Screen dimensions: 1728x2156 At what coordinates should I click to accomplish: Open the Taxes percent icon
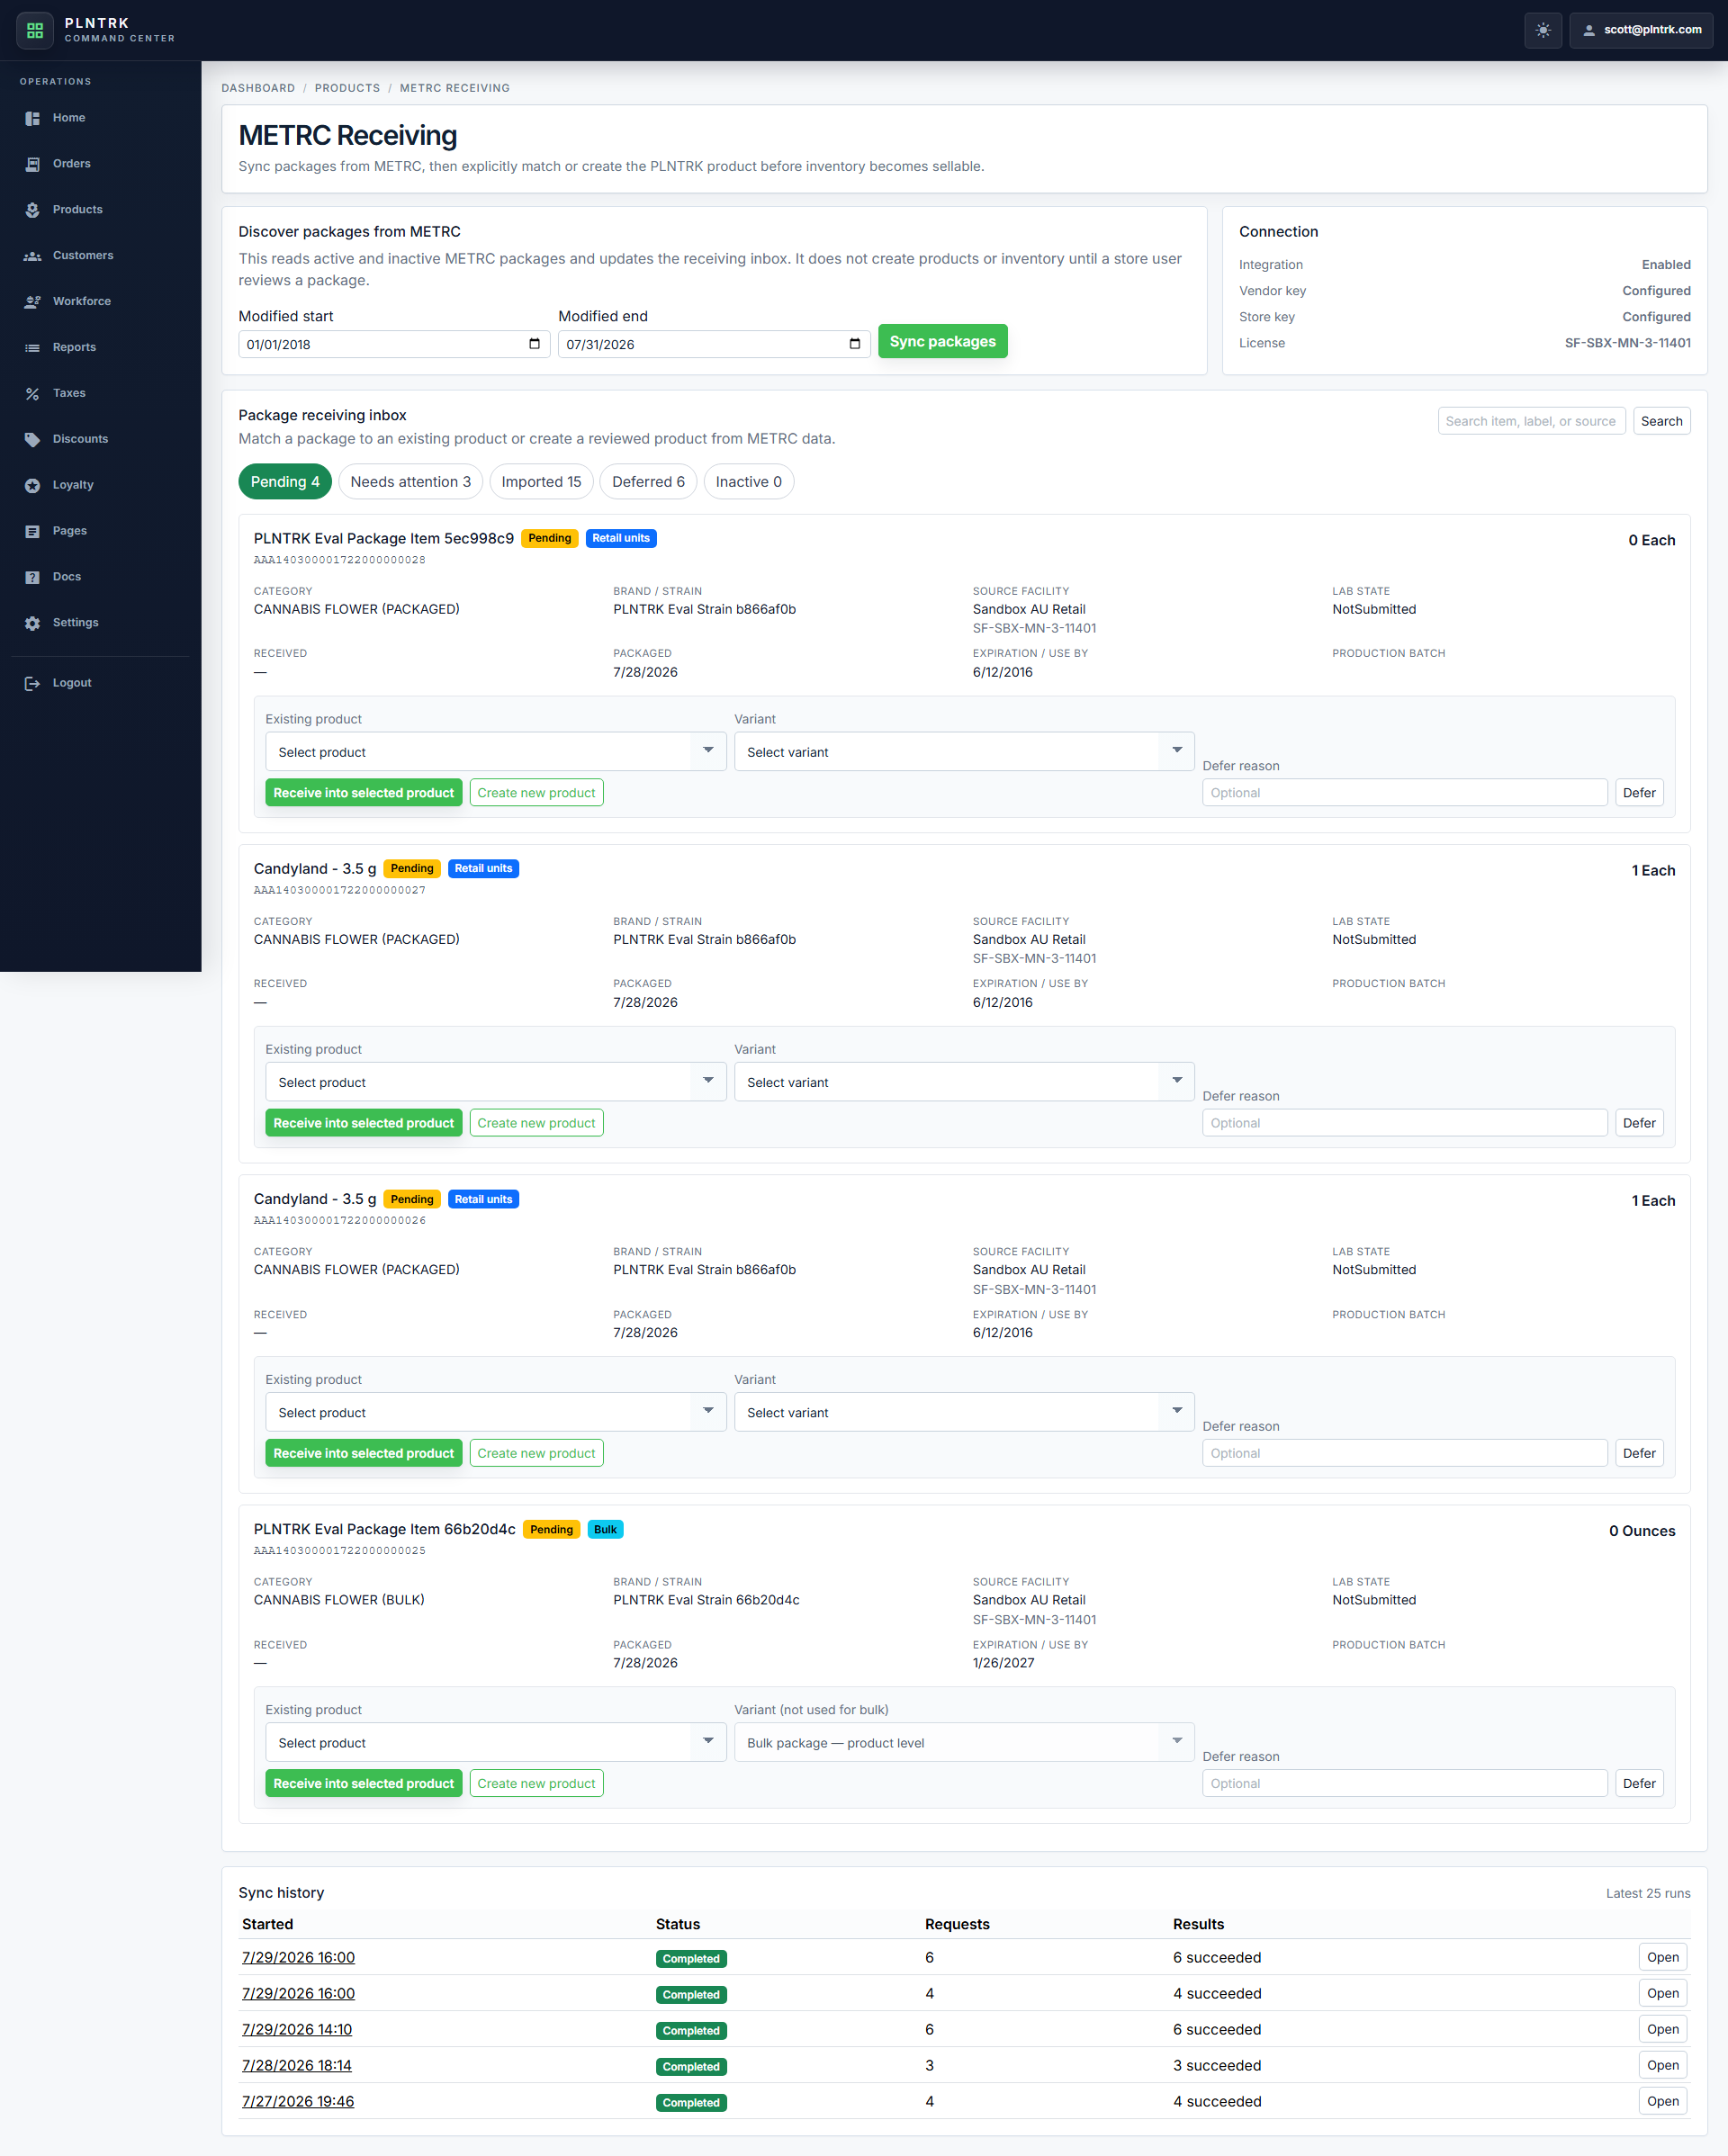(x=32, y=394)
